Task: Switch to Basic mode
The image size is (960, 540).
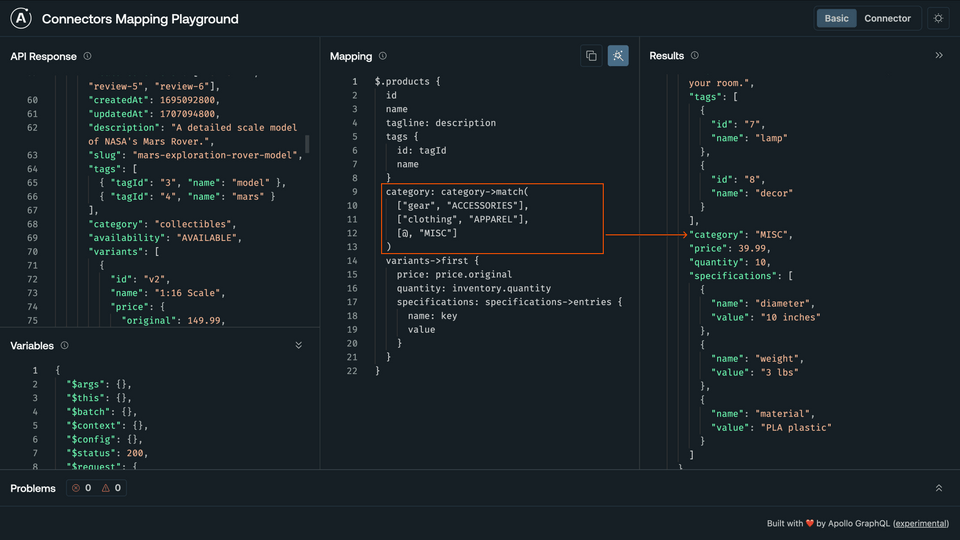Action: tap(836, 19)
